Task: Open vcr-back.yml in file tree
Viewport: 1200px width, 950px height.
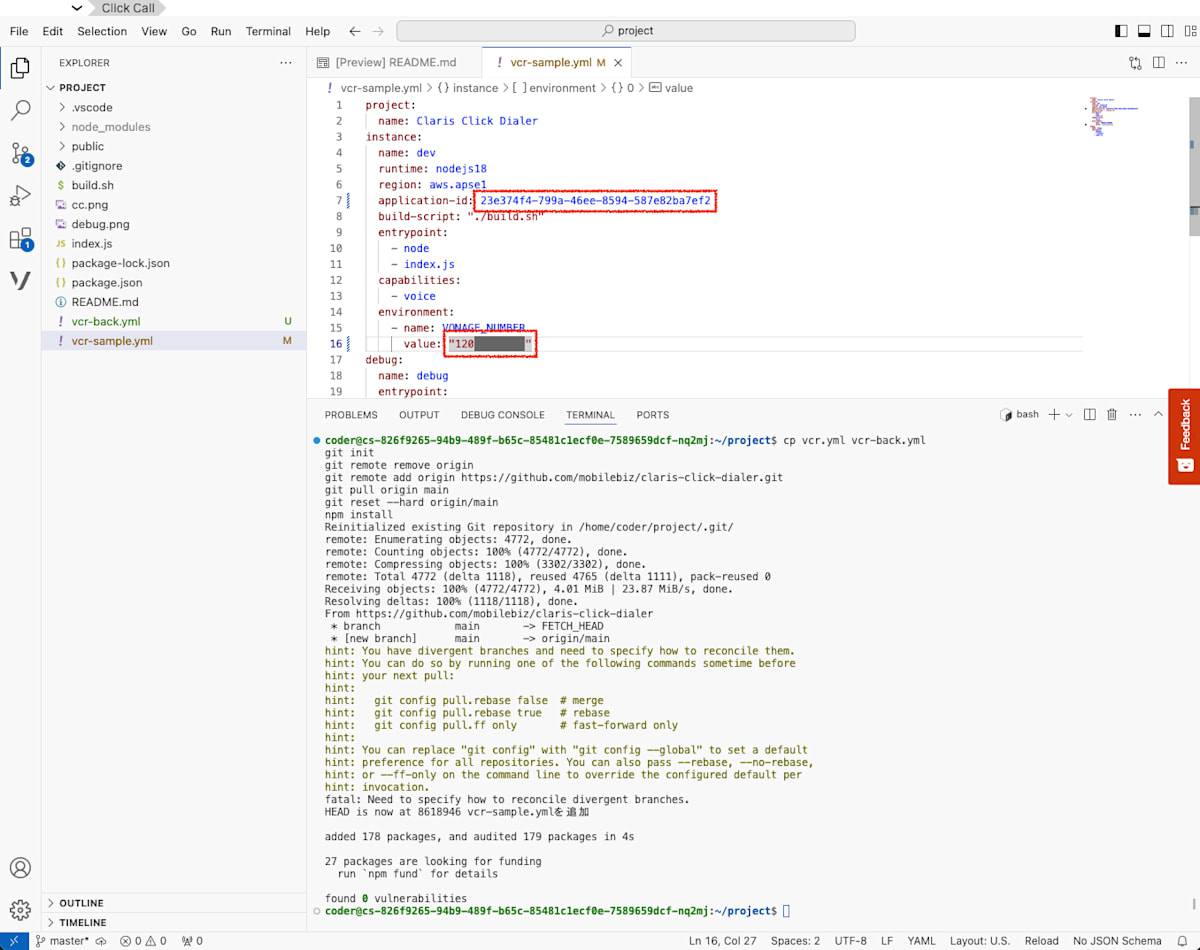Action: 174,322
